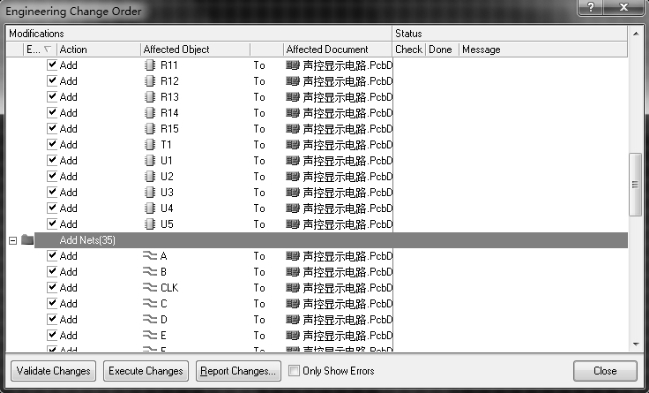649x393 pixels.
Task: Enable Only Show Errors checkbox
Action: pyautogui.click(x=294, y=371)
